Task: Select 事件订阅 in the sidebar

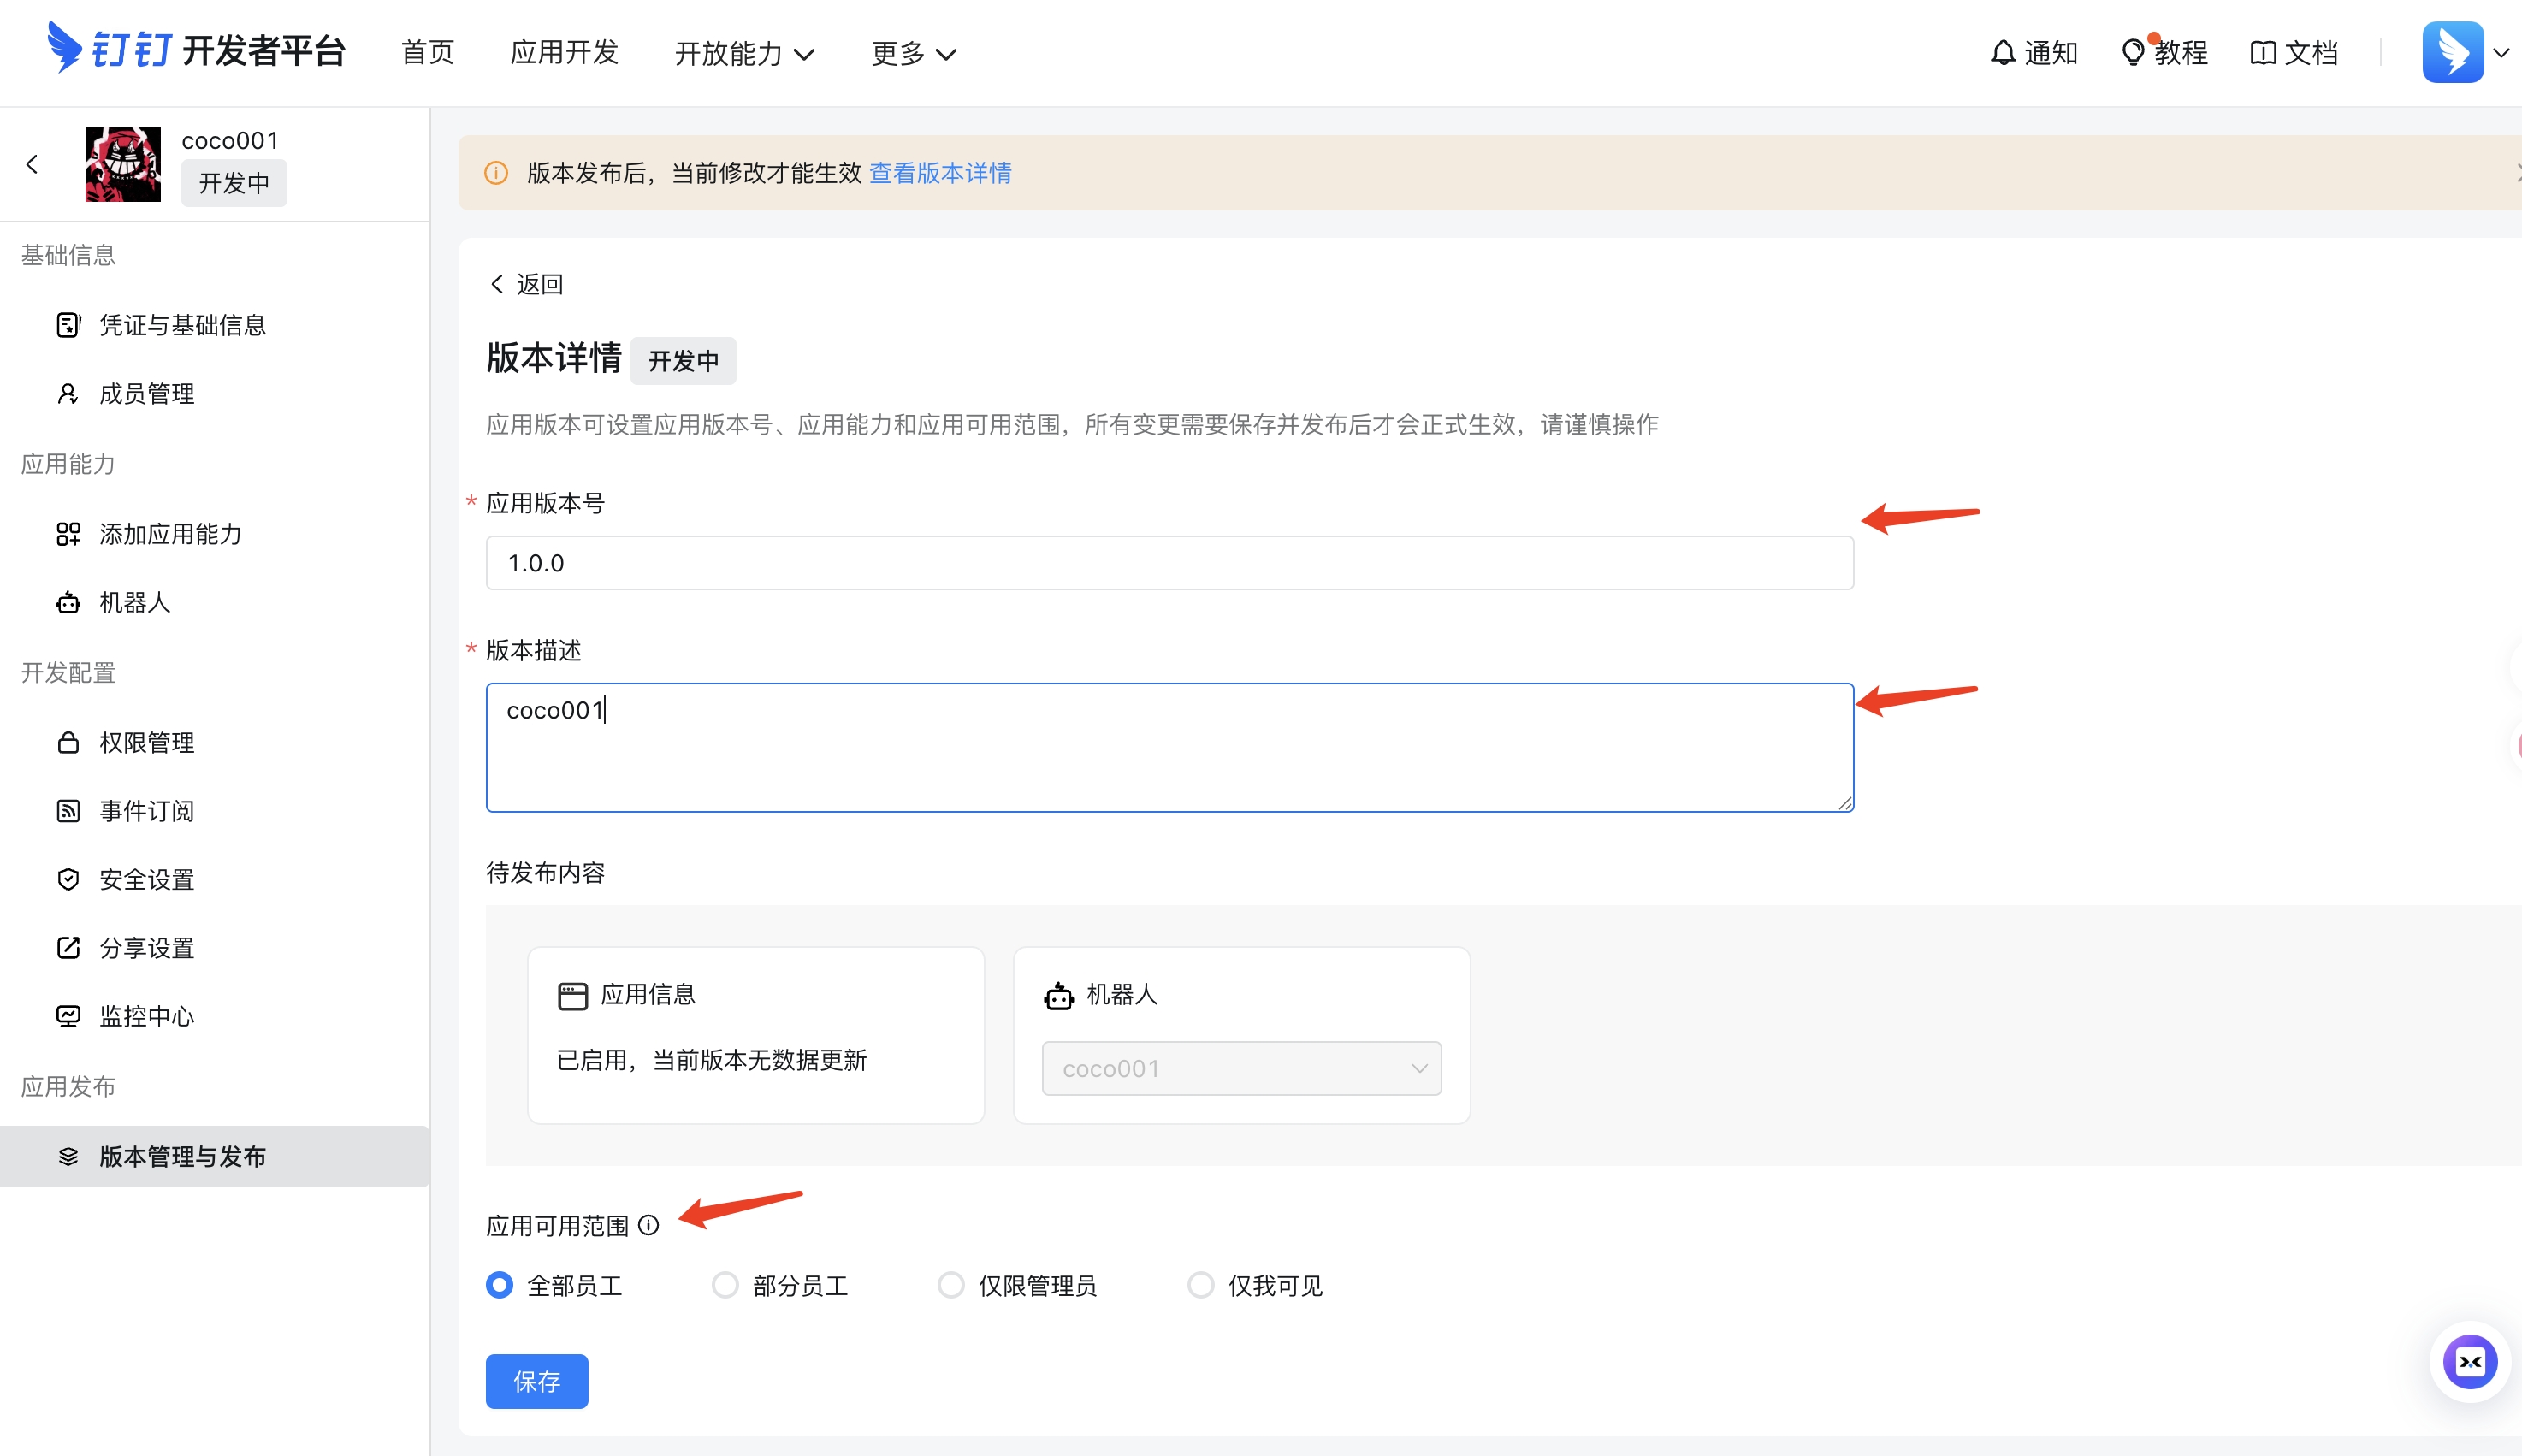Action: 147,810
